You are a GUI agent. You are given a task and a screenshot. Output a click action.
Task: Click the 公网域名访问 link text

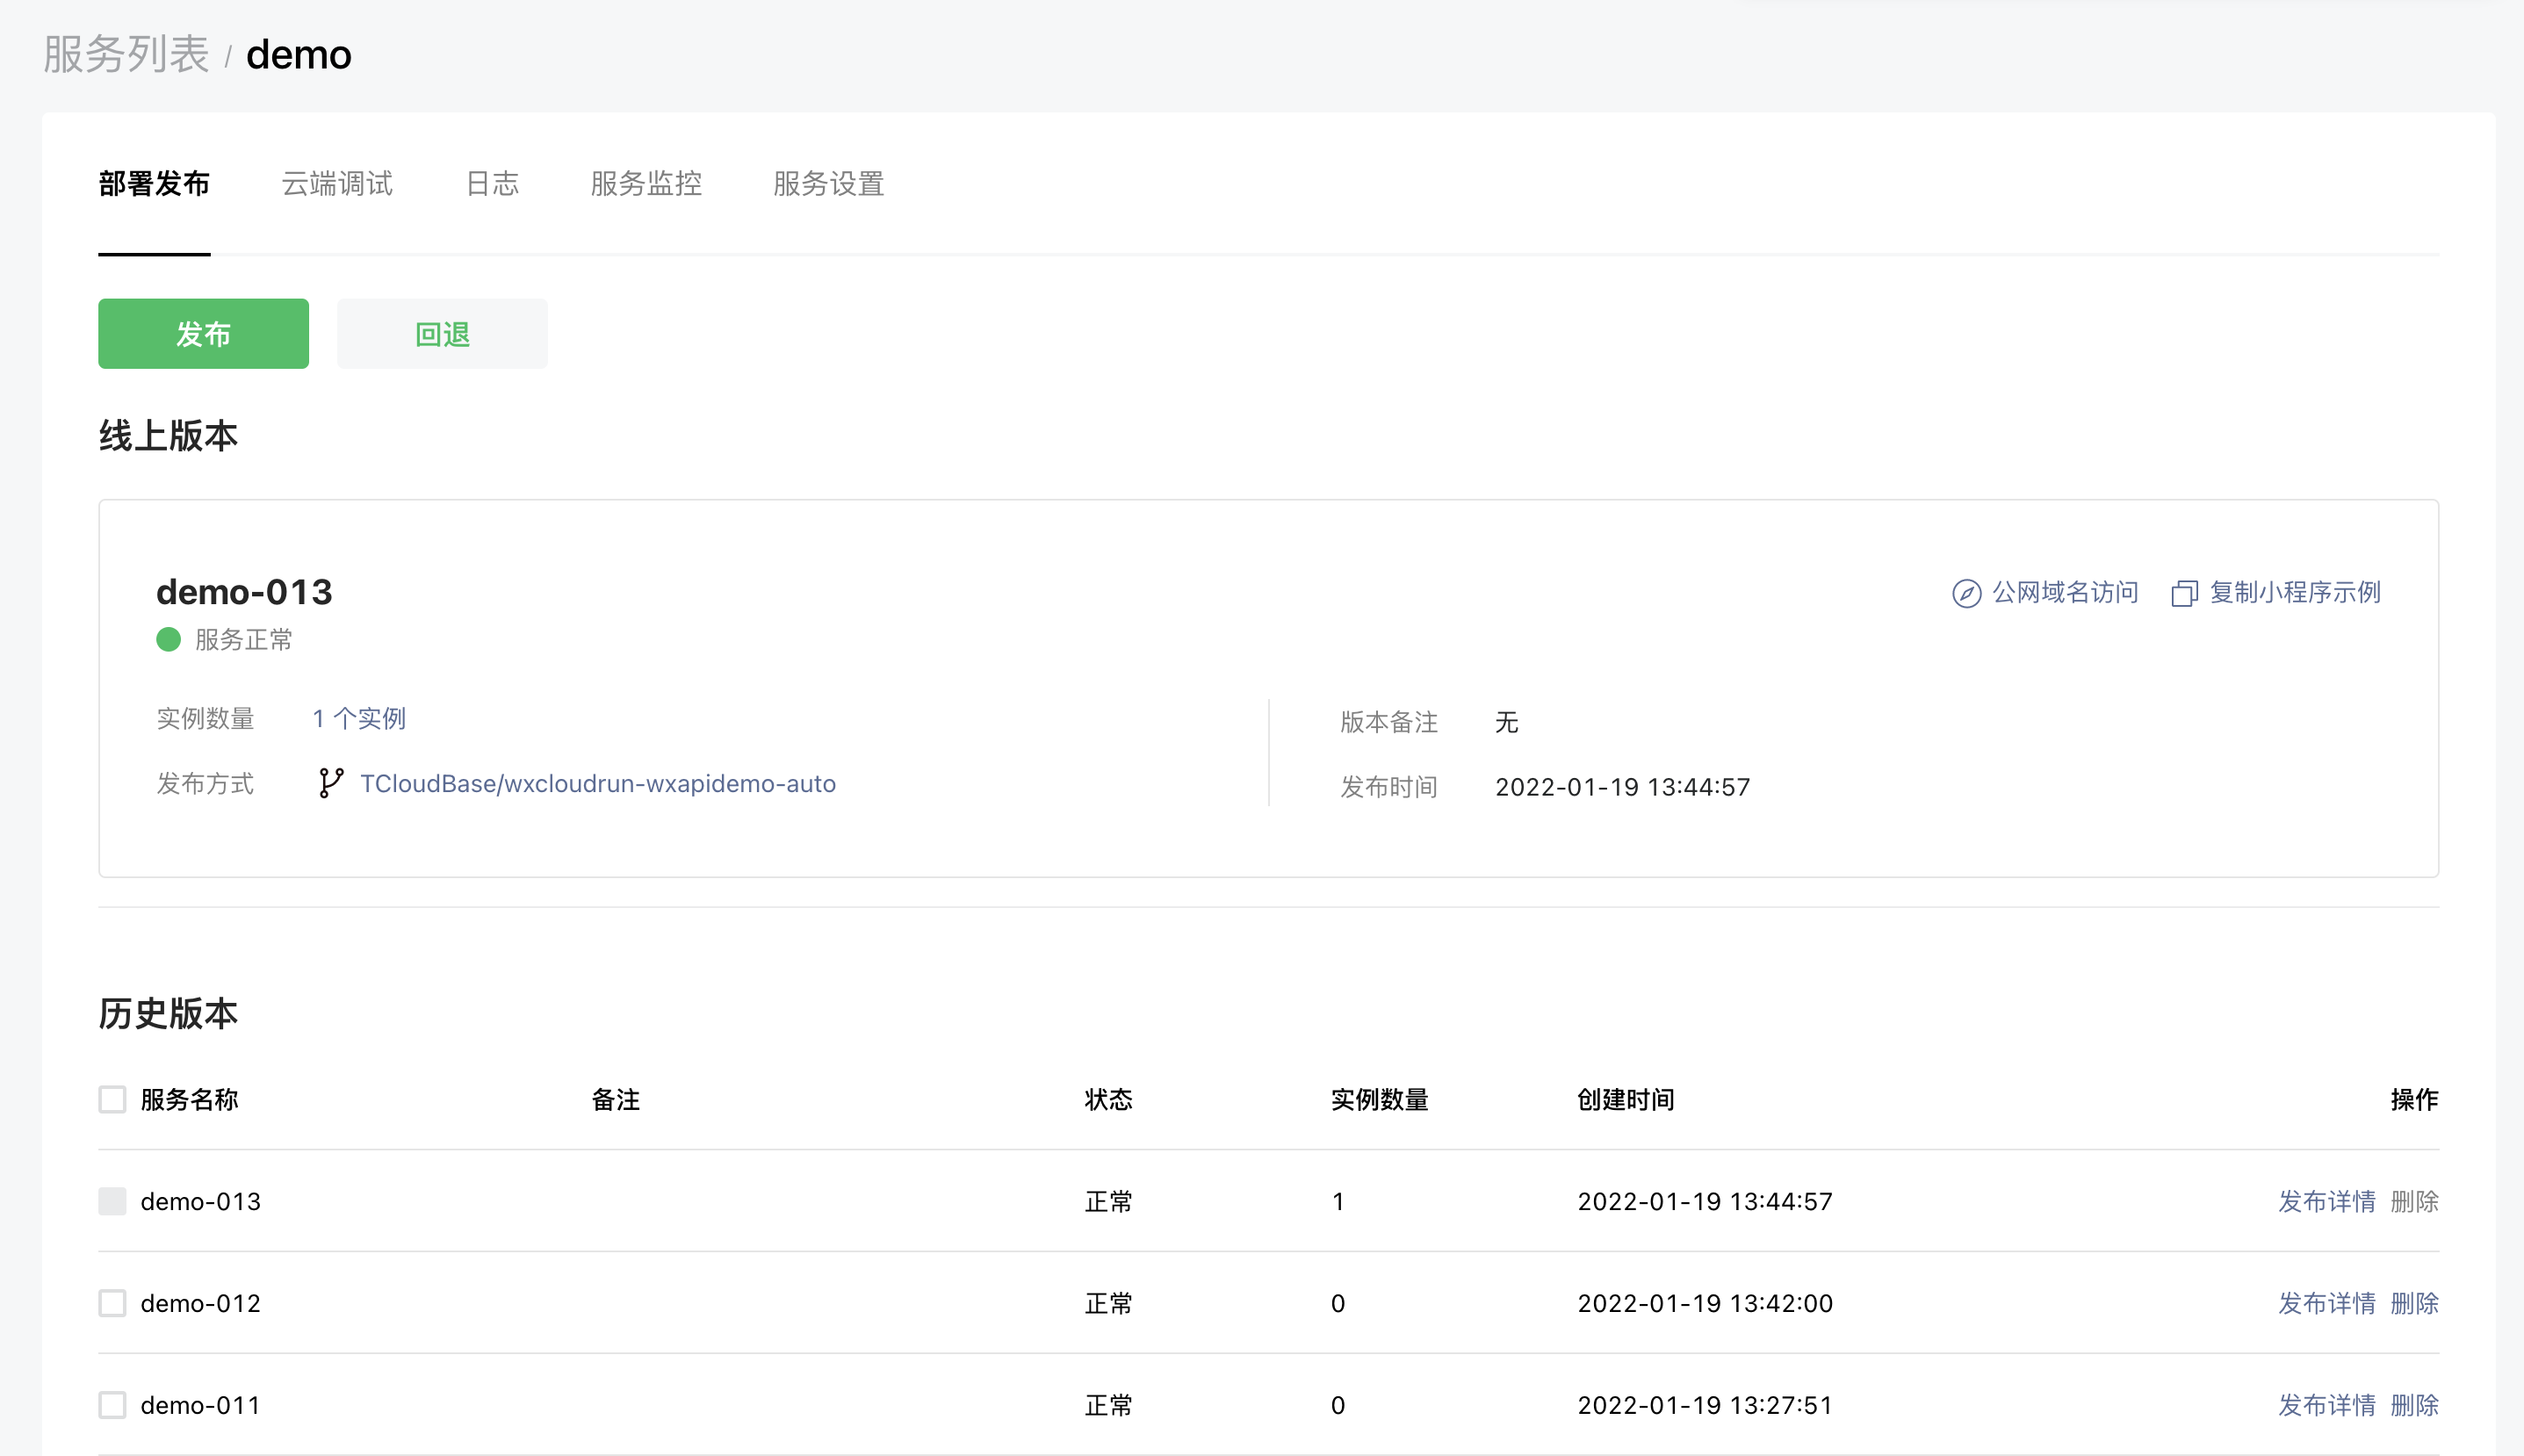point(2064,592)
